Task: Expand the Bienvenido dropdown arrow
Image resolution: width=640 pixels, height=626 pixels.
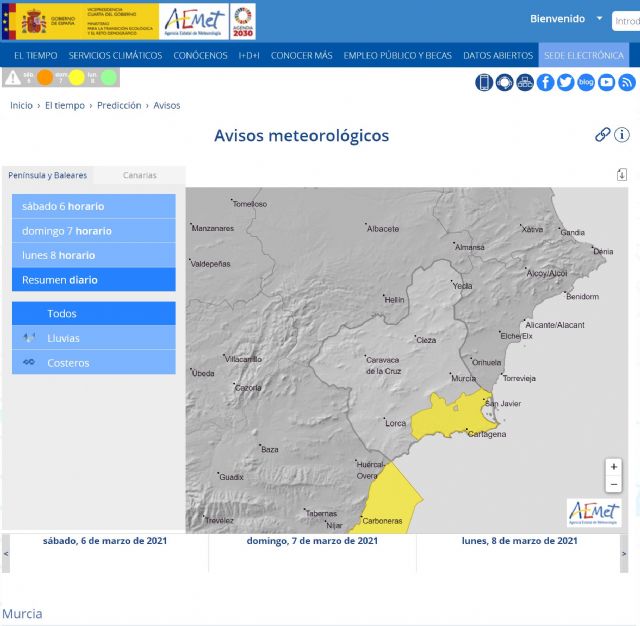Action: point(599,18)
